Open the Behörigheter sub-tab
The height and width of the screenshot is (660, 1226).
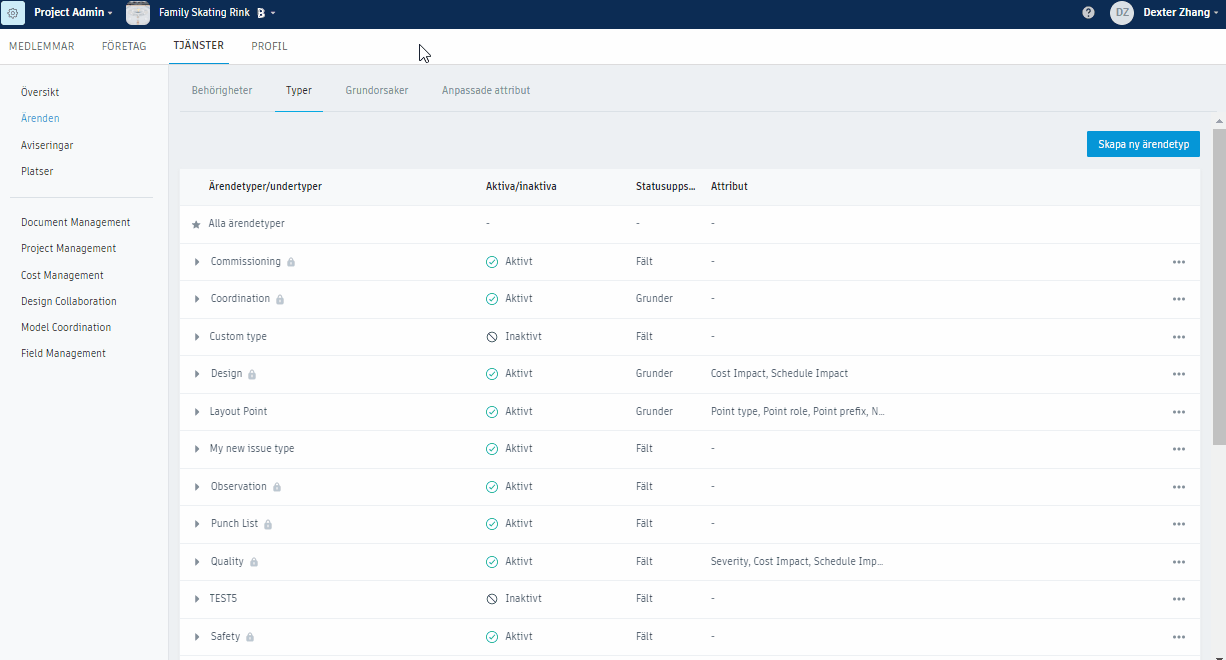(222, 90)
